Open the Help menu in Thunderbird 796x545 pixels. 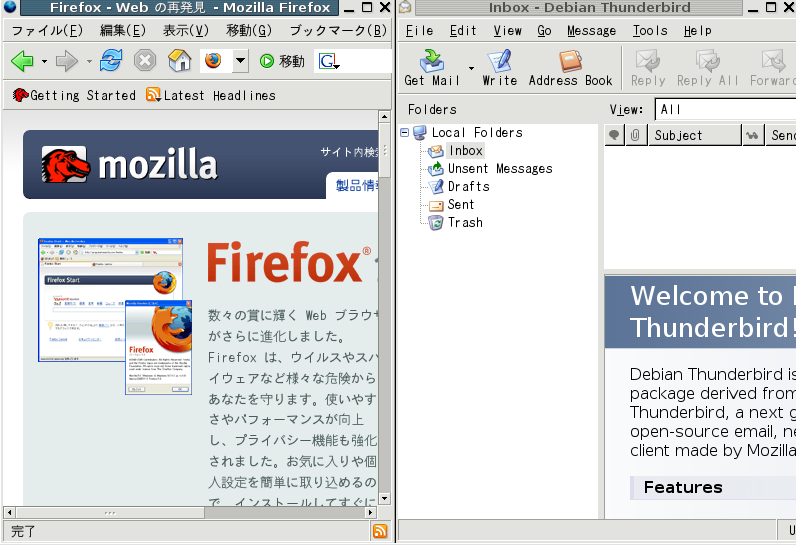tap(698, 31)
